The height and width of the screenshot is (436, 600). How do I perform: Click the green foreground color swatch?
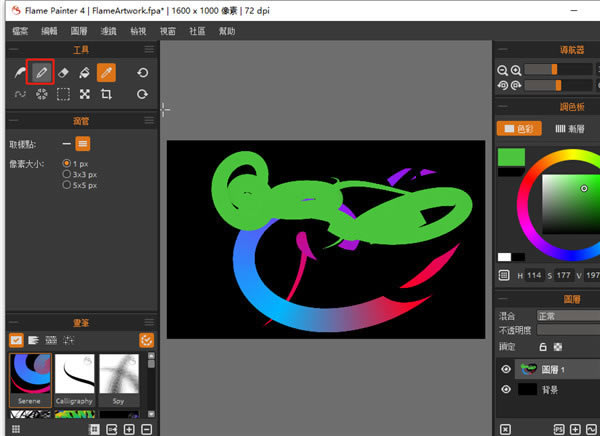tap(511, 157)
